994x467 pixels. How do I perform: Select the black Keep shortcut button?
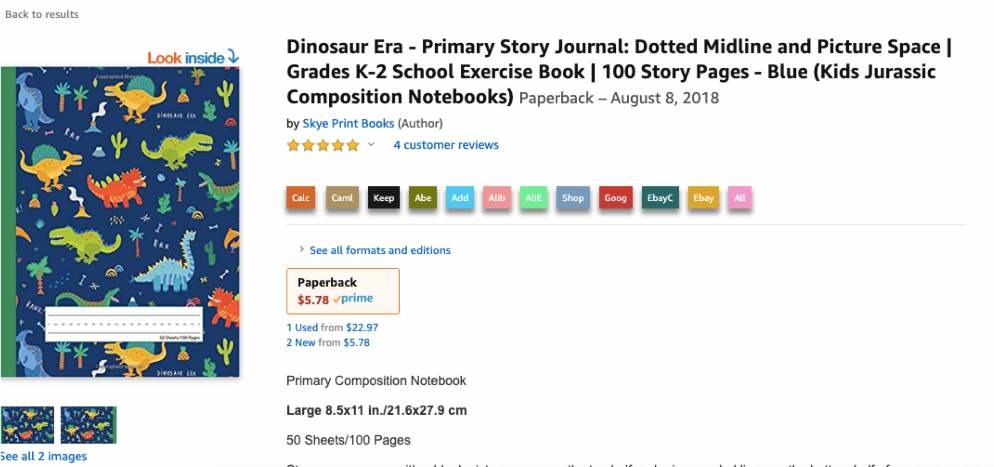(x=384, y=198)
